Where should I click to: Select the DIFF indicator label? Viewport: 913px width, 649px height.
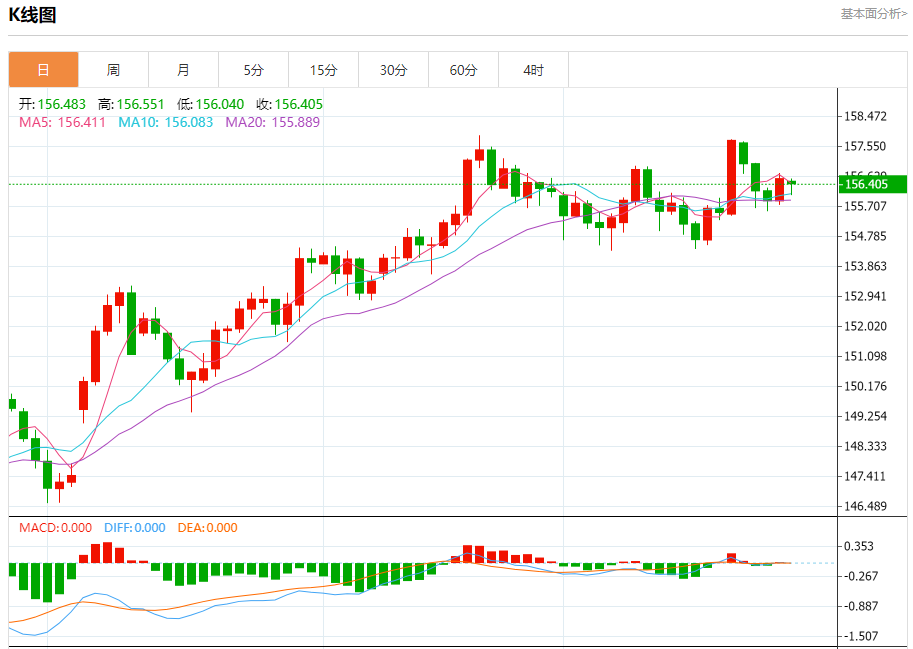tap(132, 528)
